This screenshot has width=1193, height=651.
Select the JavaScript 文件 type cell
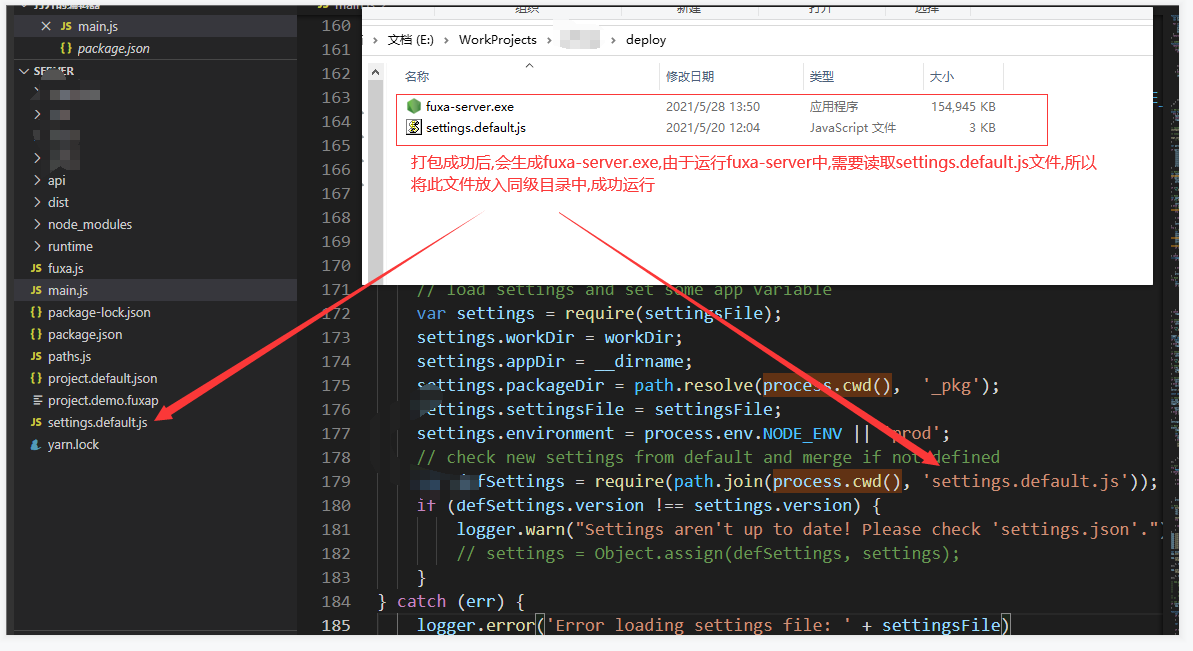[x=853, y=128]
